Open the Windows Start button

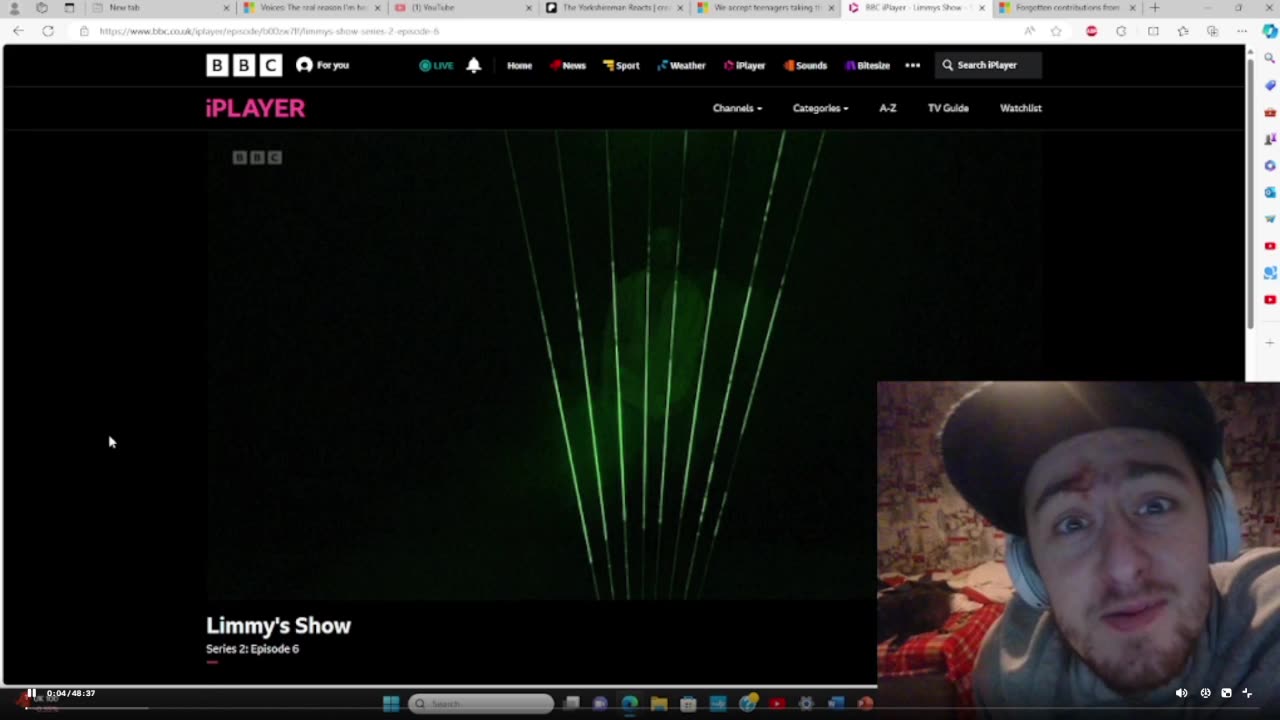point(391,704)
